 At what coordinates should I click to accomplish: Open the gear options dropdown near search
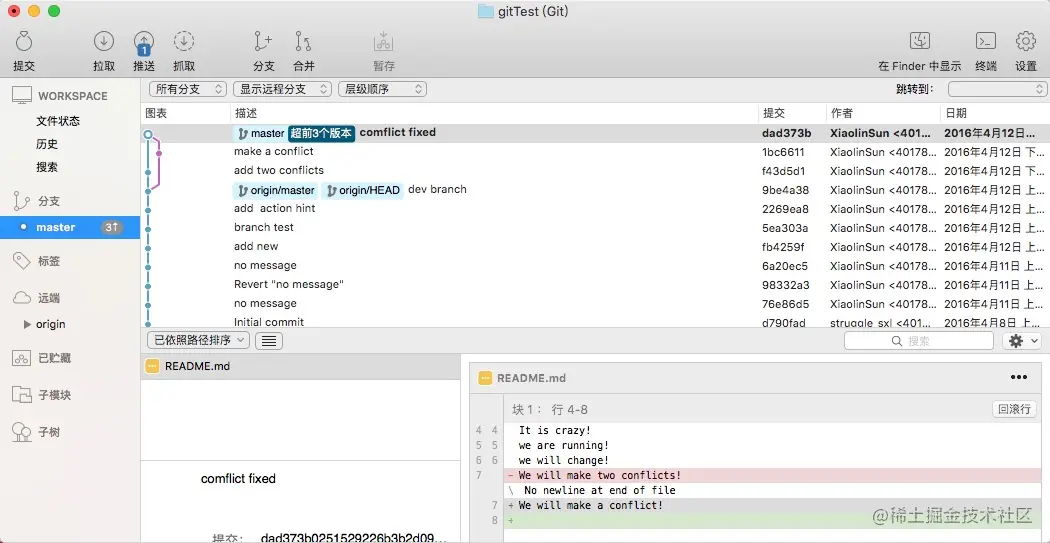[1022, 341]
